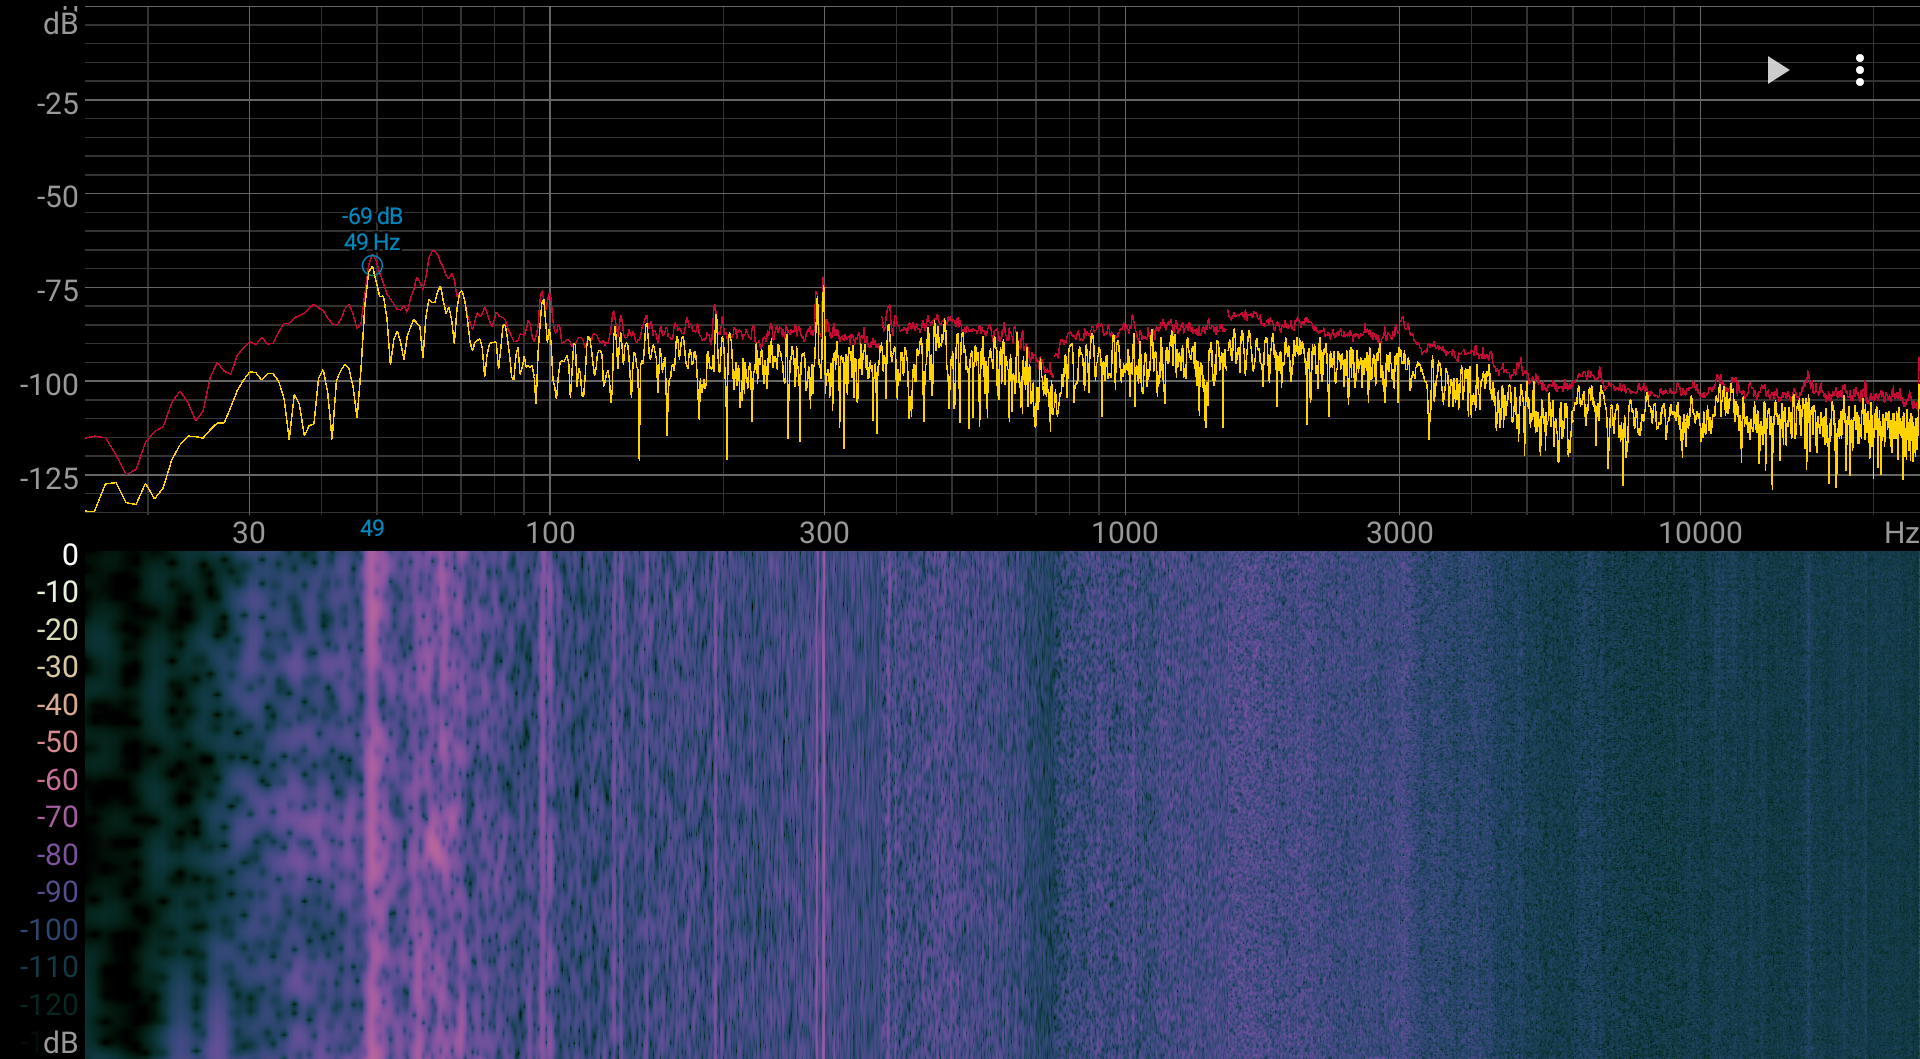Click the -75 dB spectrum axis label
This screenshot has height=1059, width=1920.
pyautogui.click(x=57, y=291)
